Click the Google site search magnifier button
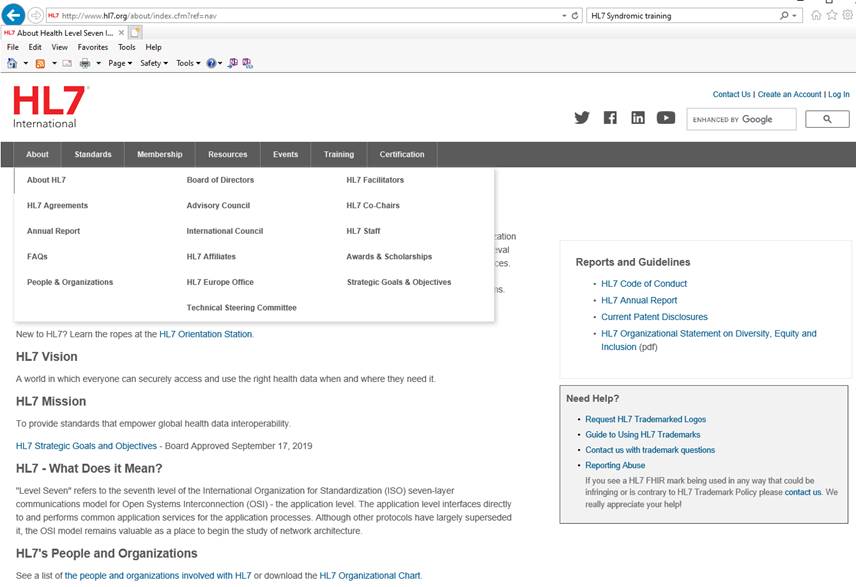856x587 pixels. (827, 119)
